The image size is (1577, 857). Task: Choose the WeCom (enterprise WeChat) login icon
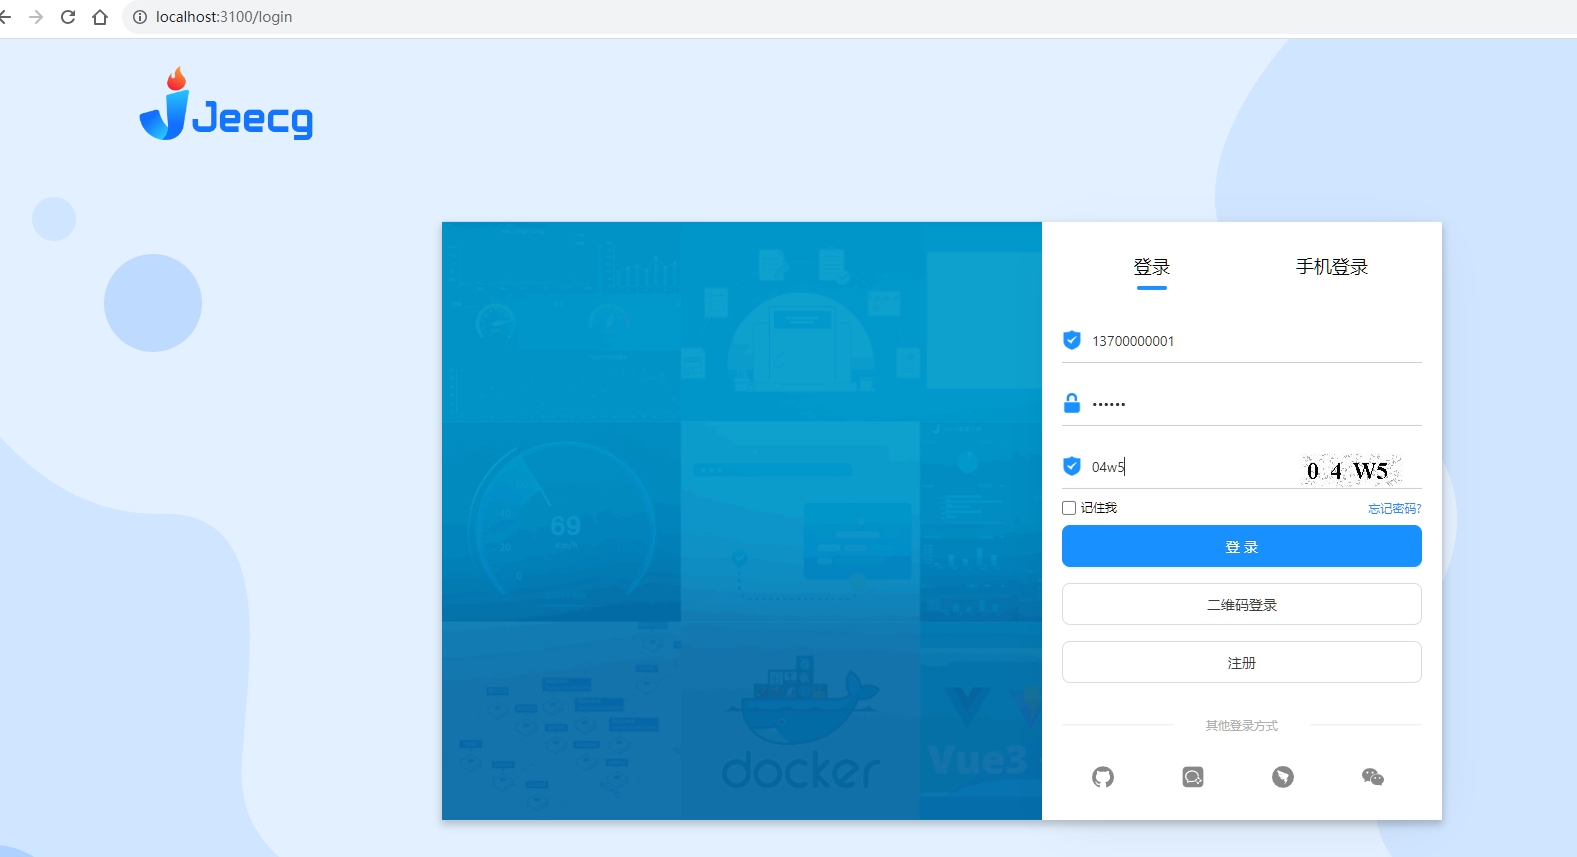[x=1192, y=777]
